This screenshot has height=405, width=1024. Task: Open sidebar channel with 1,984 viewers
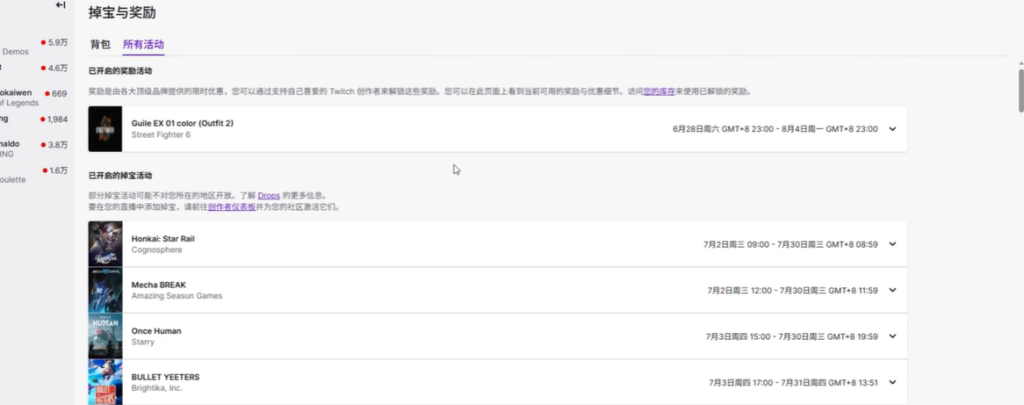tap(34, 120)
